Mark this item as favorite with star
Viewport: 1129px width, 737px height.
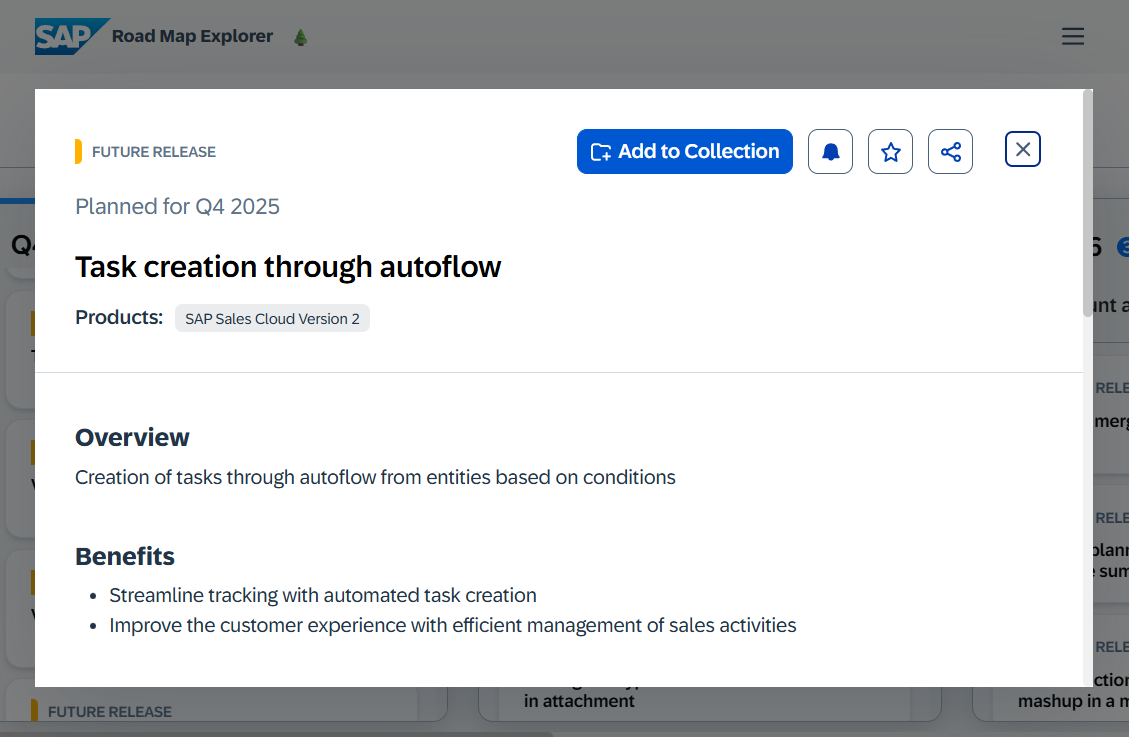point(890,152)
